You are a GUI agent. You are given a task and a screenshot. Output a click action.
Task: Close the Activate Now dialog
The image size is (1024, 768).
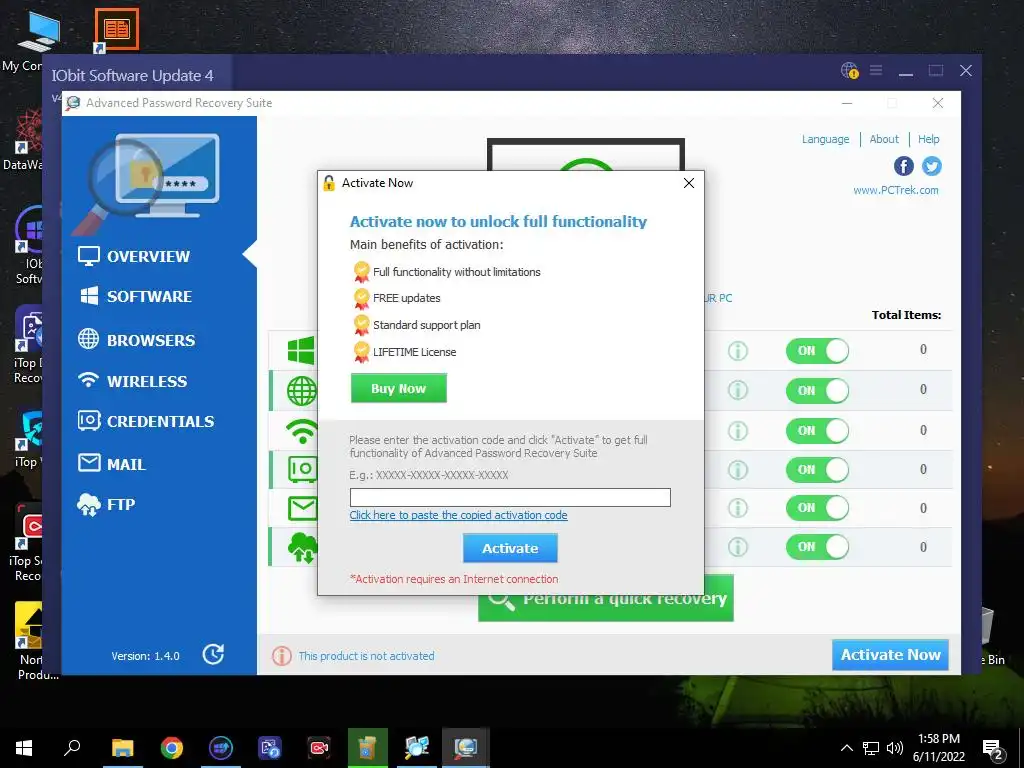(x=688, y=183)
